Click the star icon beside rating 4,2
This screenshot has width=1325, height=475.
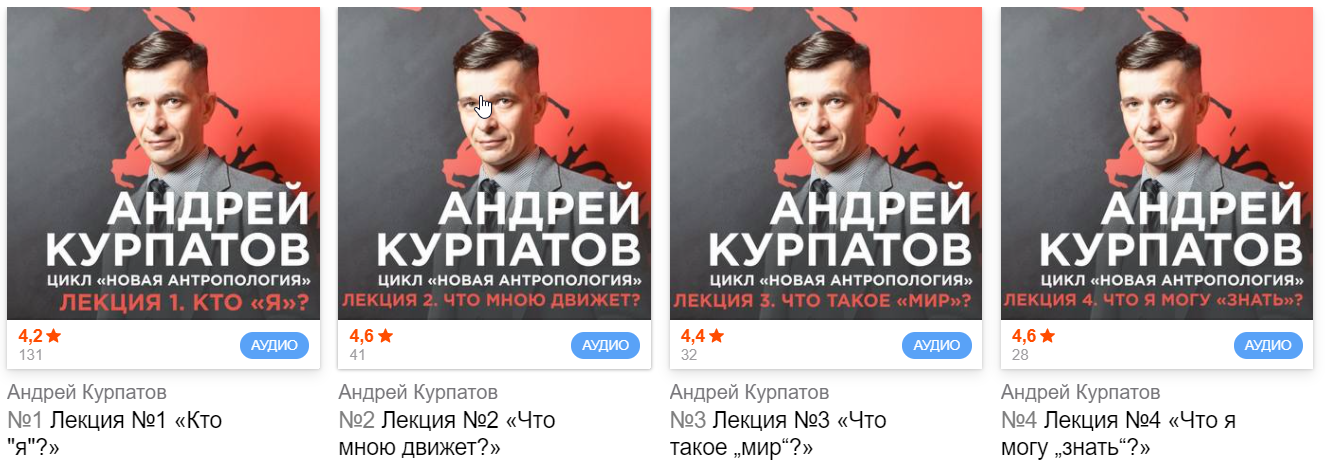coord(54,335)
